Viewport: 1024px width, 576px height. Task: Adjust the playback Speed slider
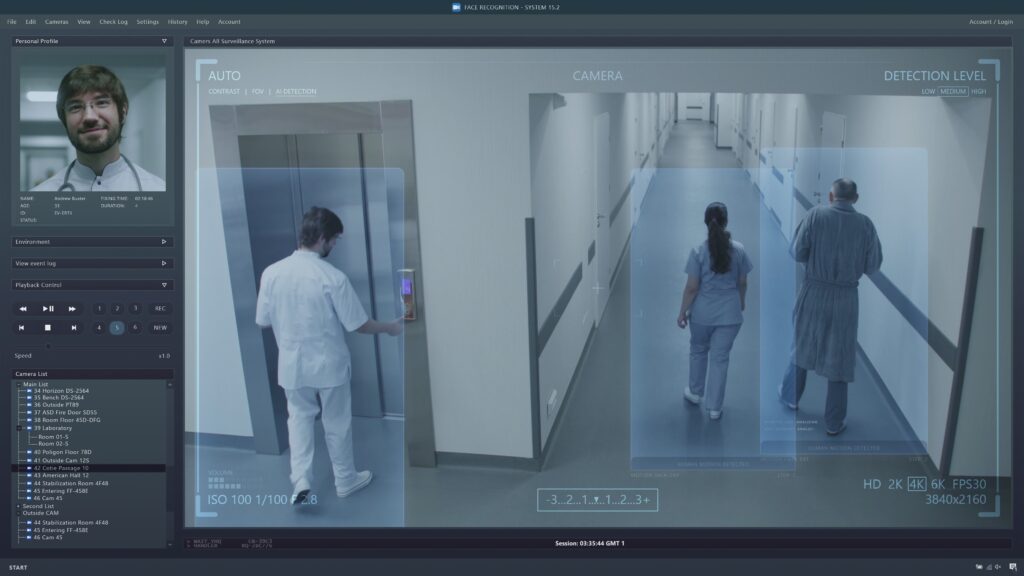[x=48, y=346]
